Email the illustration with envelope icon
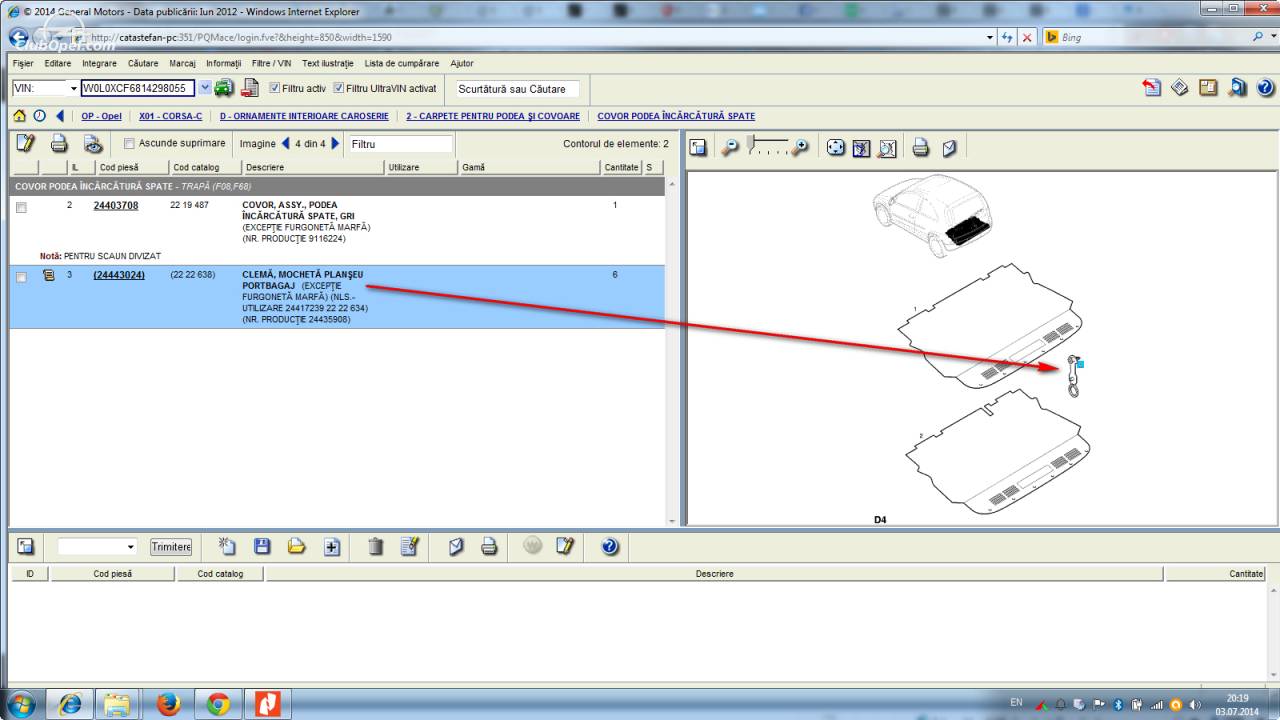The image size is (1280, 720). (949, 148)
